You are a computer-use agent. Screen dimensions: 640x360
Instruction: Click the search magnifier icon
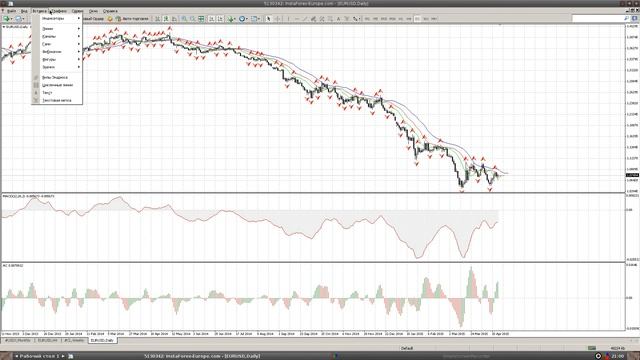click(x=626, y=18)
